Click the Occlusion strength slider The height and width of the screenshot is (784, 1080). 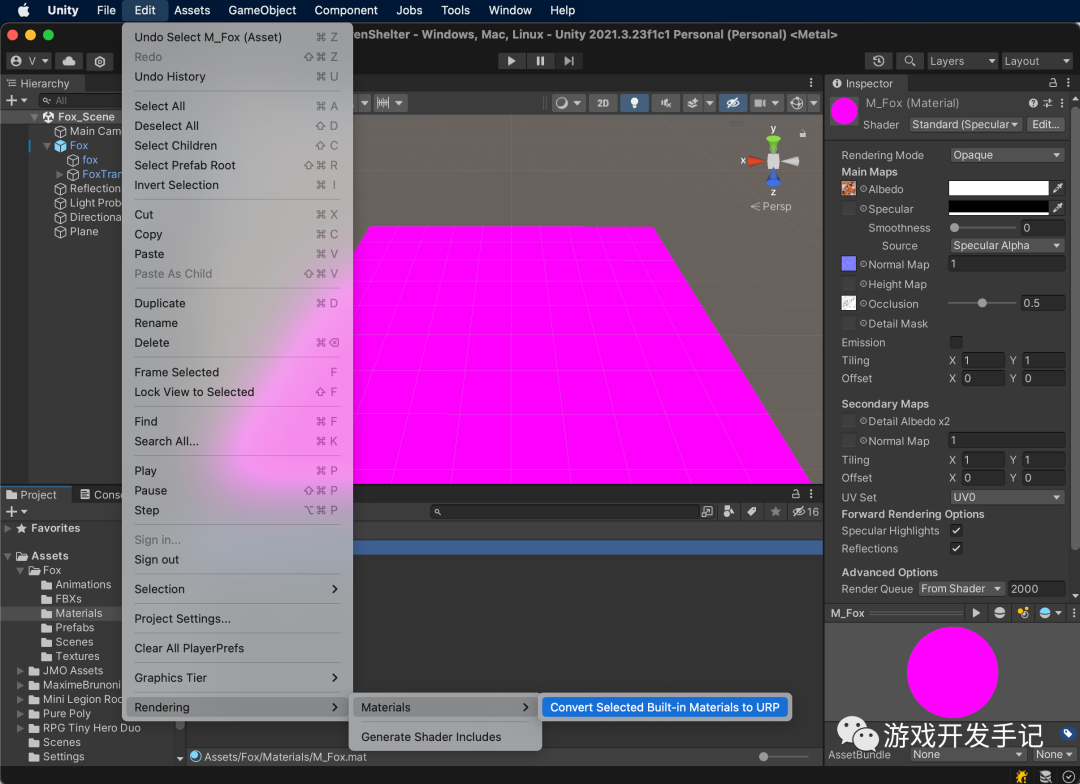tap(982, 303)
